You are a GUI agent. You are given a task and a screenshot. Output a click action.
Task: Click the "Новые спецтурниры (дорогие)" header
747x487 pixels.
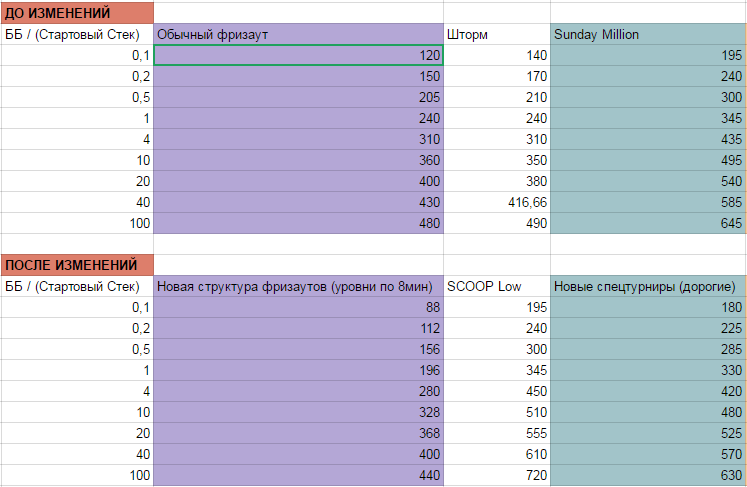click(648, 287)
